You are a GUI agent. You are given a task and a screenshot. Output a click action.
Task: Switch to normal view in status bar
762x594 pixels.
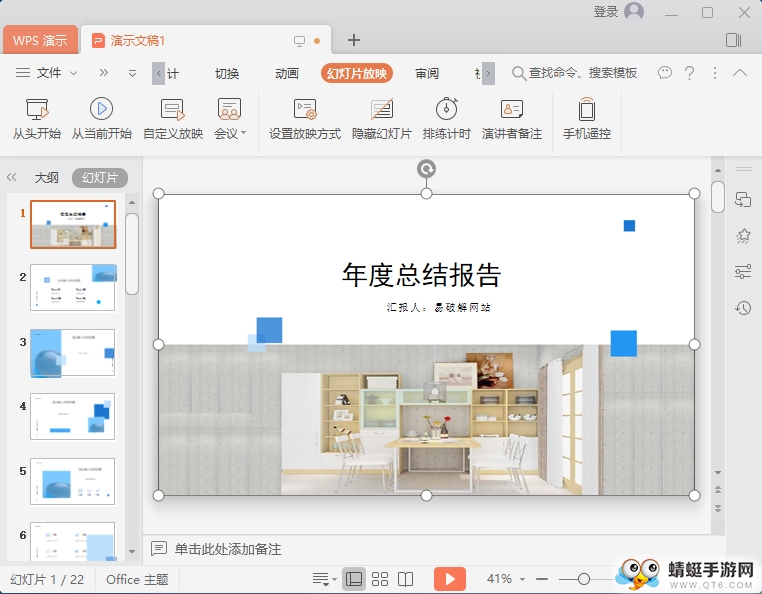point(353,579)
